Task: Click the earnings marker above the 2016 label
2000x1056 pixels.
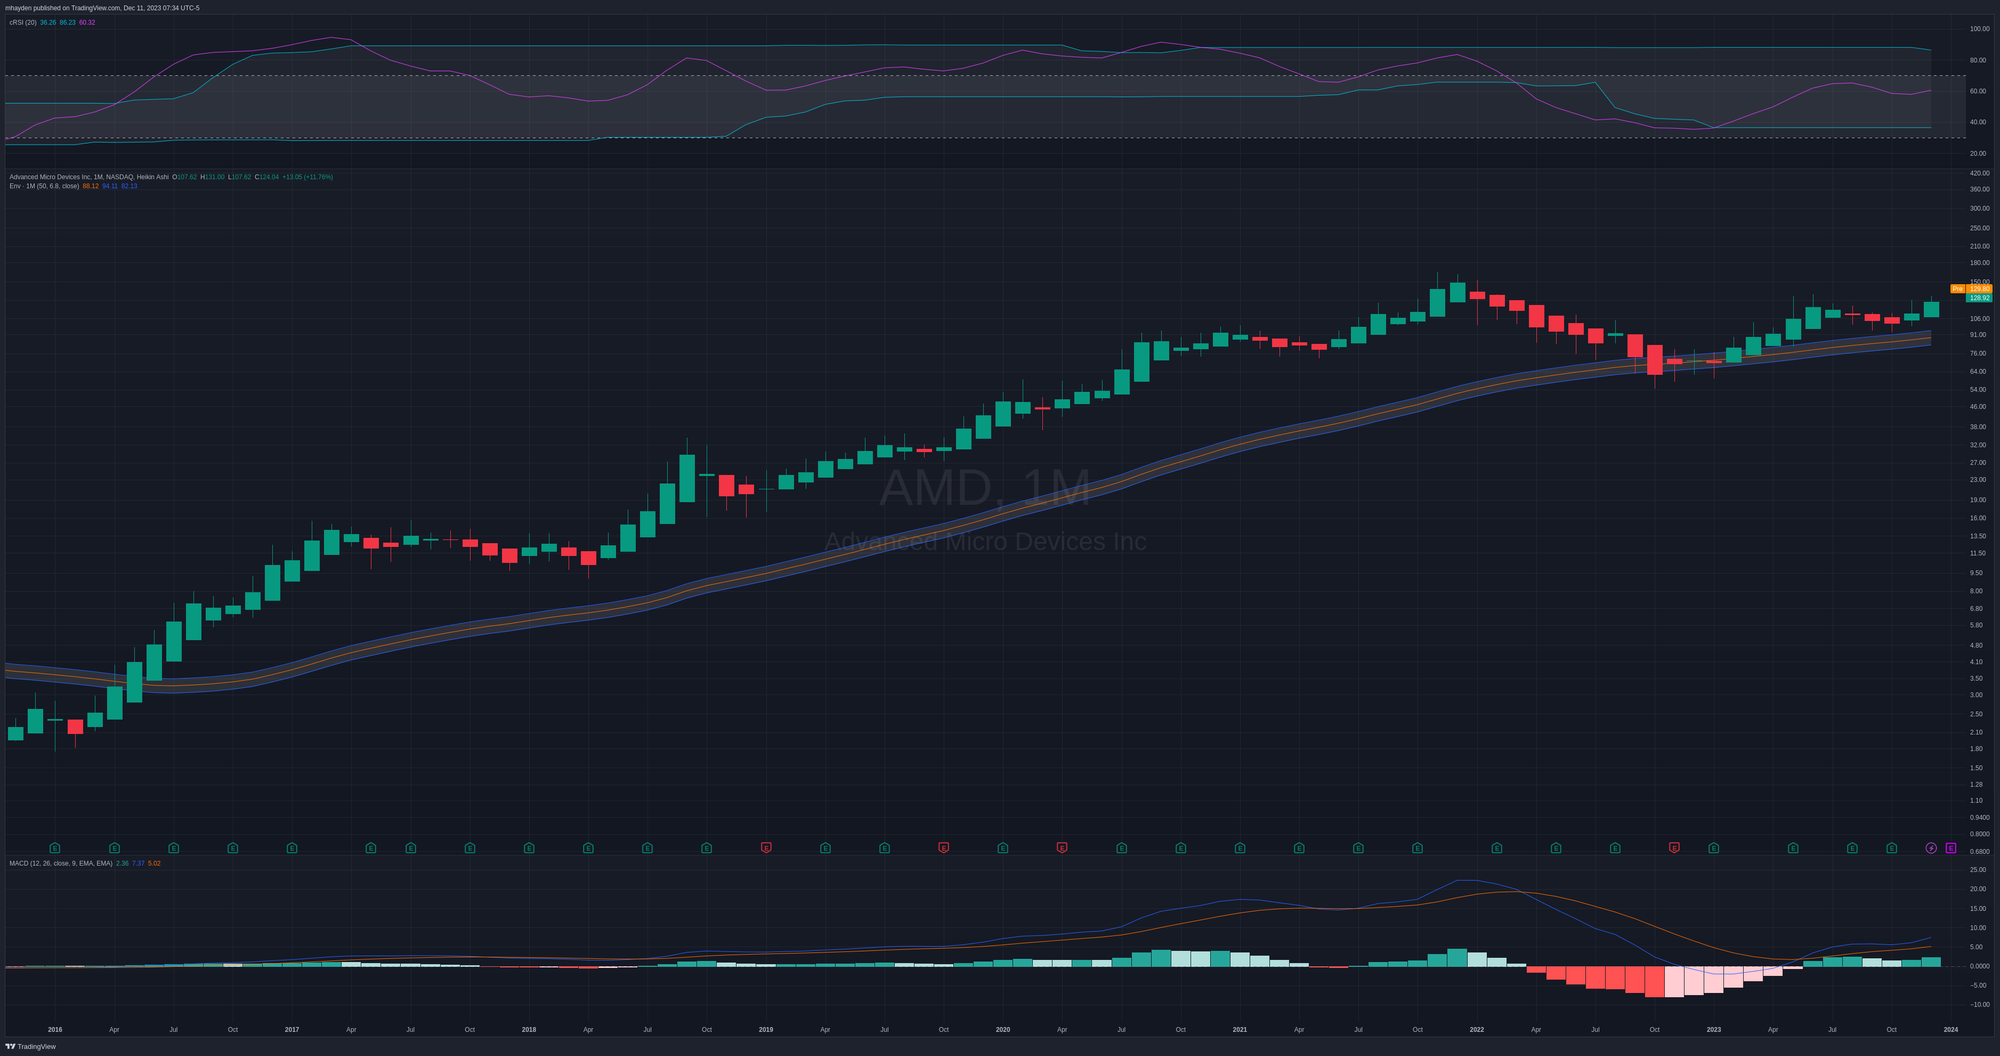Action: pyautogui.click(x=55, y=848)
